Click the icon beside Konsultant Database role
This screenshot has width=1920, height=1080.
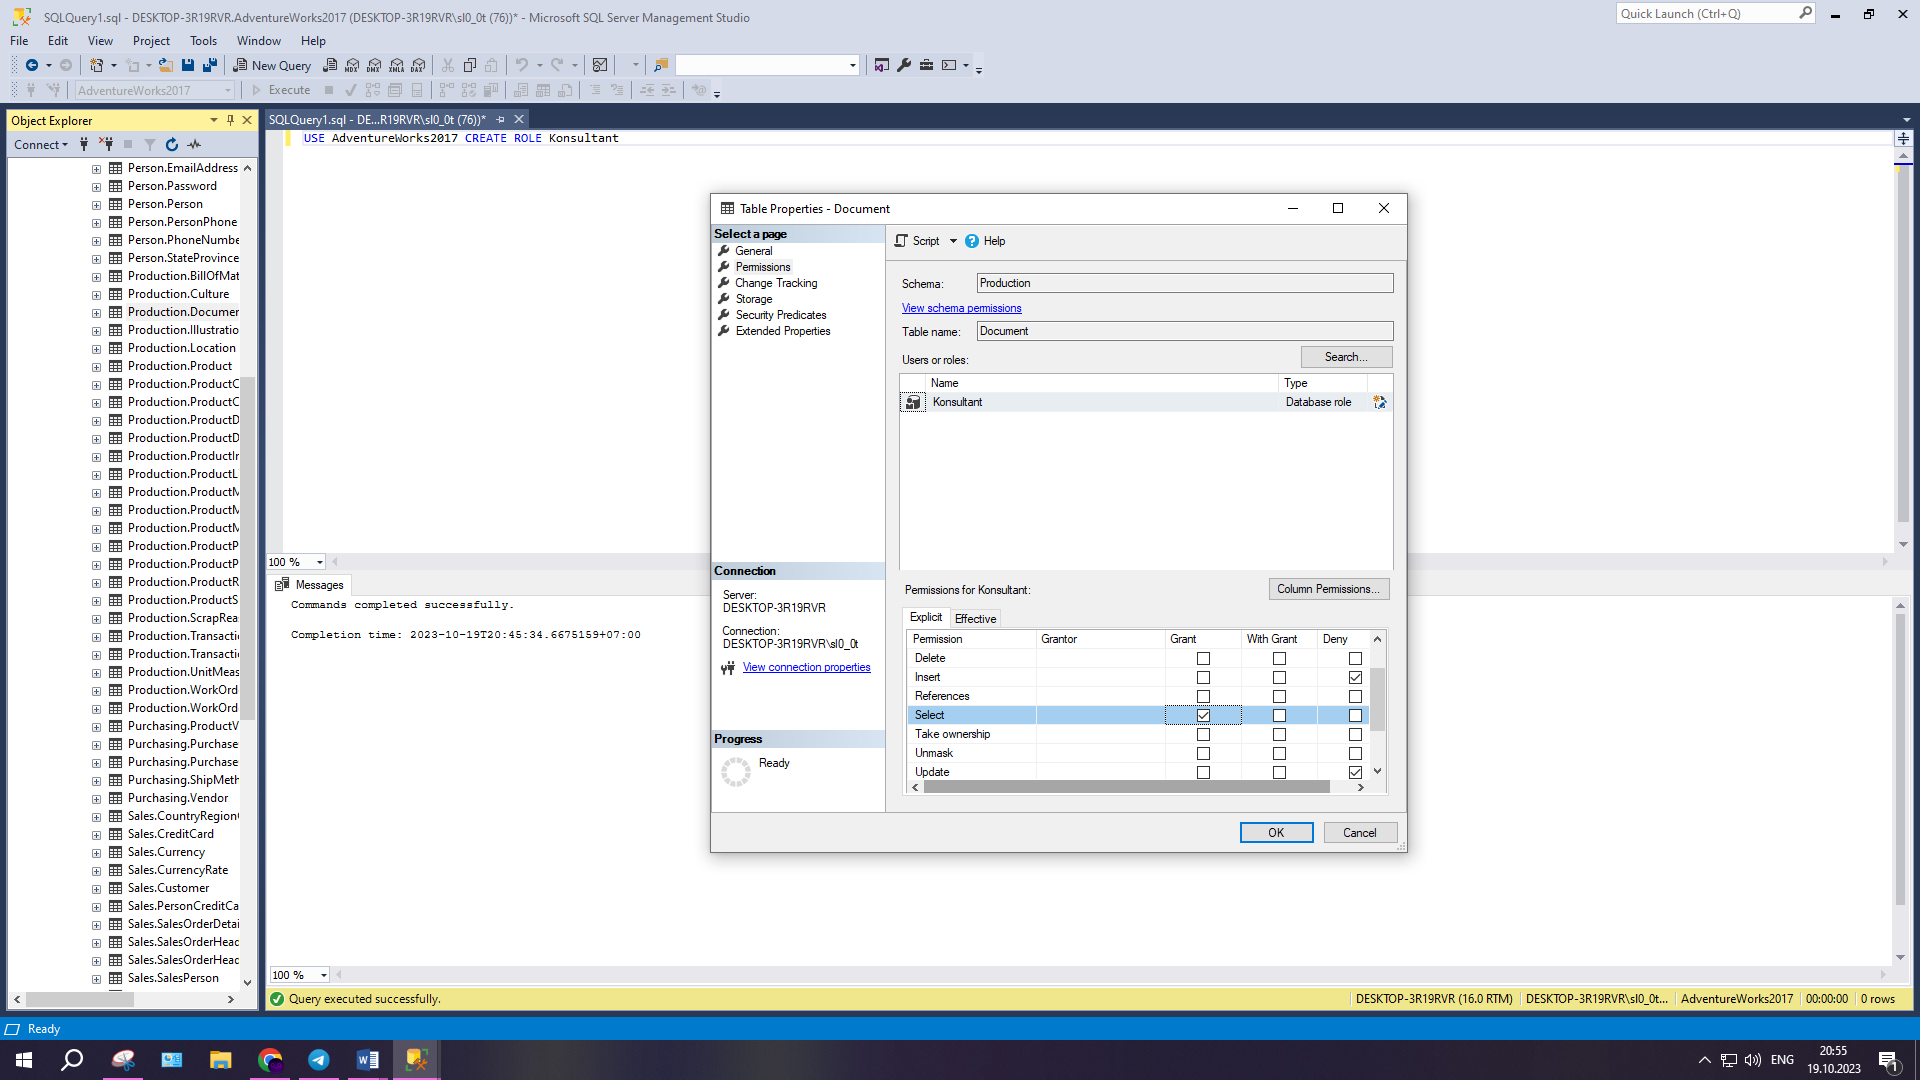coord(1380,402)
